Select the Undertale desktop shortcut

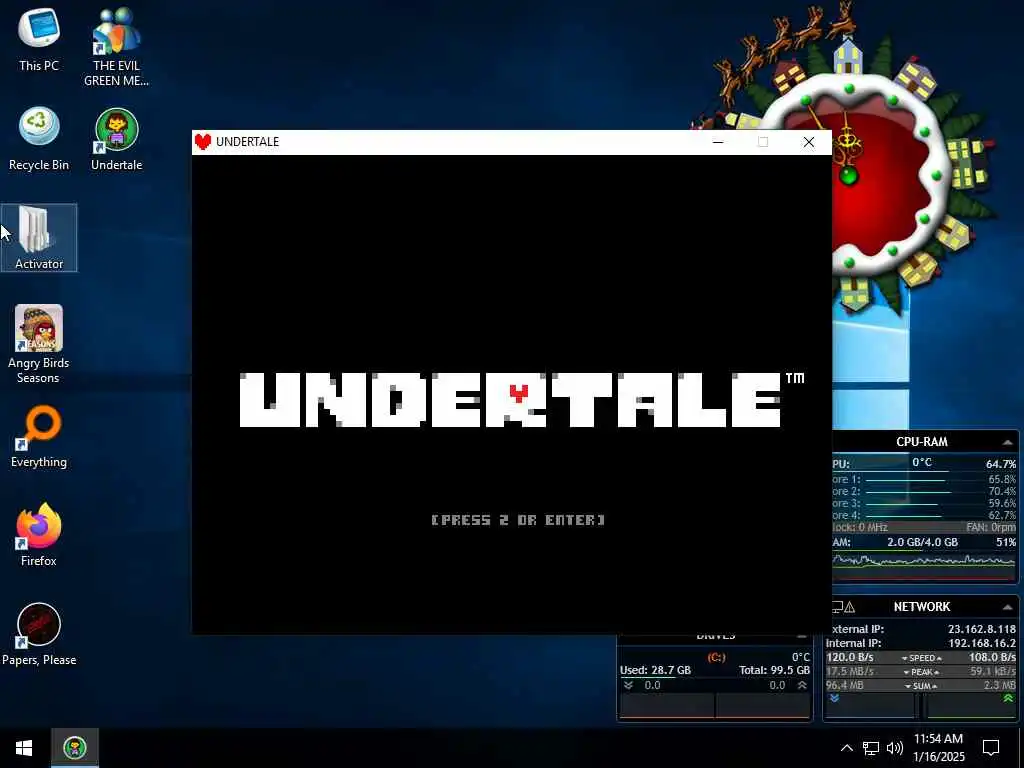[116, 138]
